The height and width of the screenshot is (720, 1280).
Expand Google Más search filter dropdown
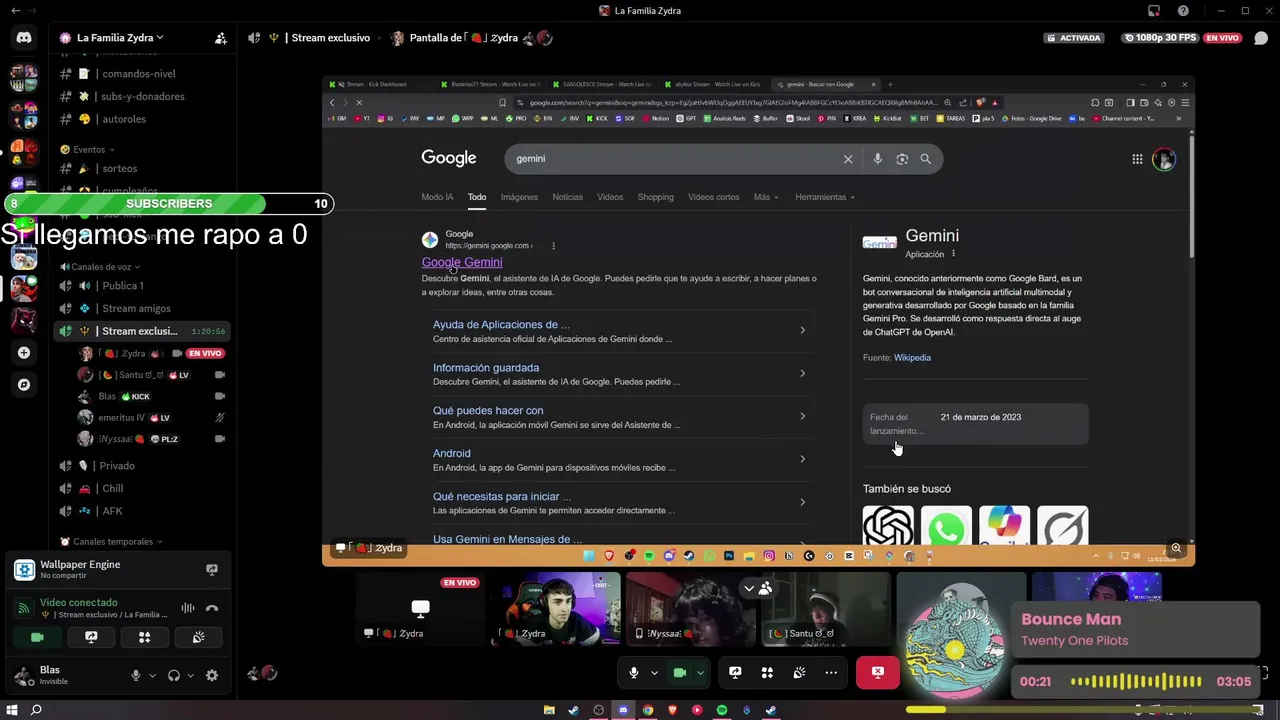click(766, 197)
